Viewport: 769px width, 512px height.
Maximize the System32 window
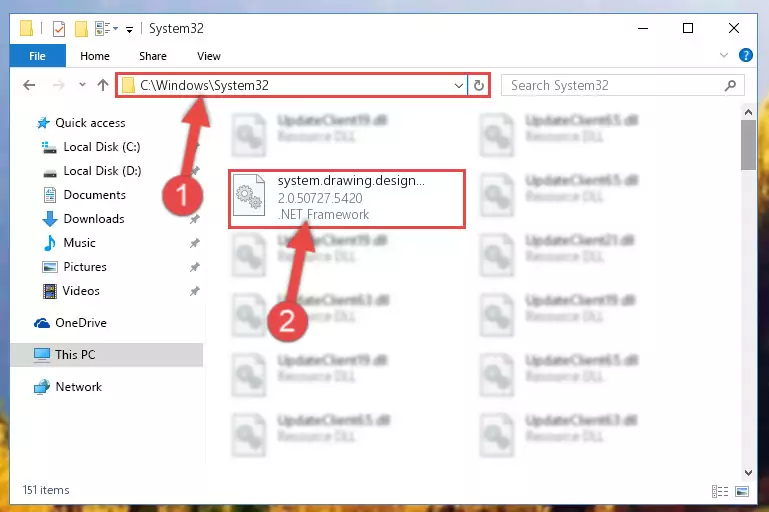(688, 28)
